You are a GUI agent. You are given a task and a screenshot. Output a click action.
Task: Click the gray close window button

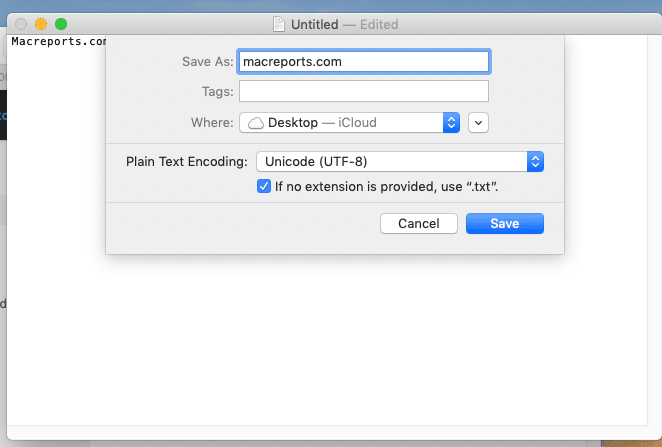pyautogui.click(x=21, y=24)
